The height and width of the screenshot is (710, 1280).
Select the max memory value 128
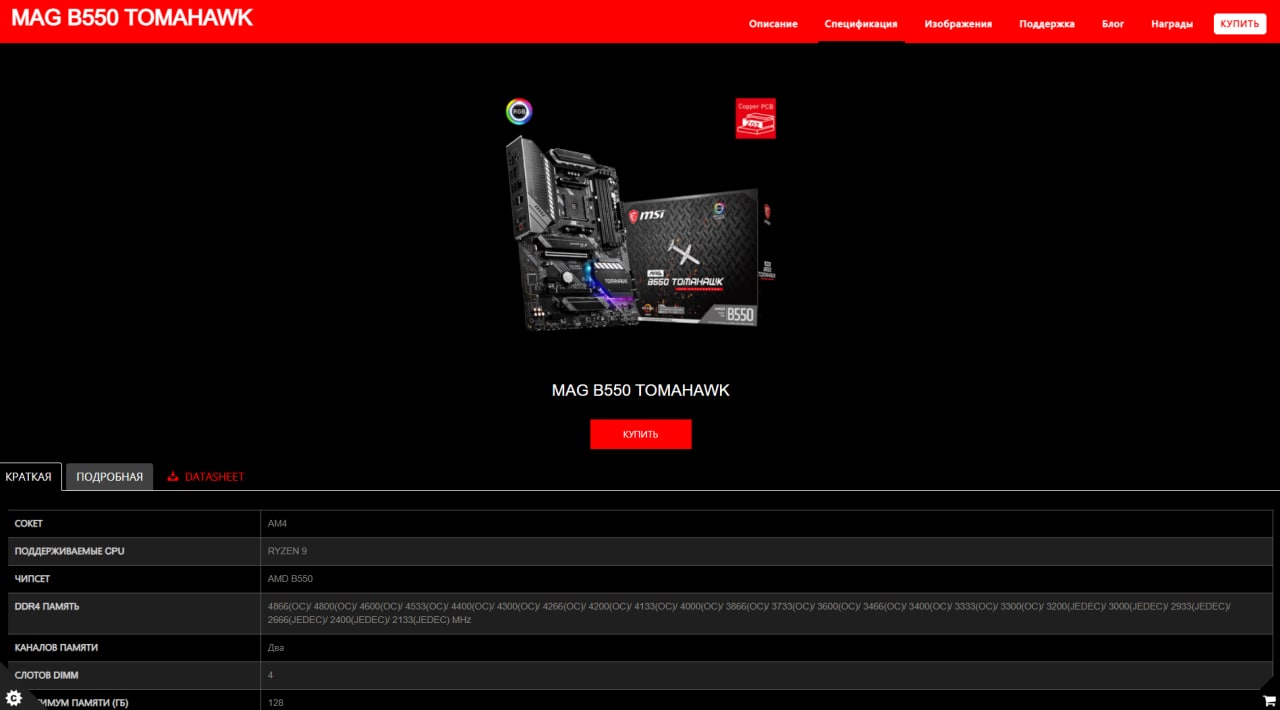click(275, 703)
